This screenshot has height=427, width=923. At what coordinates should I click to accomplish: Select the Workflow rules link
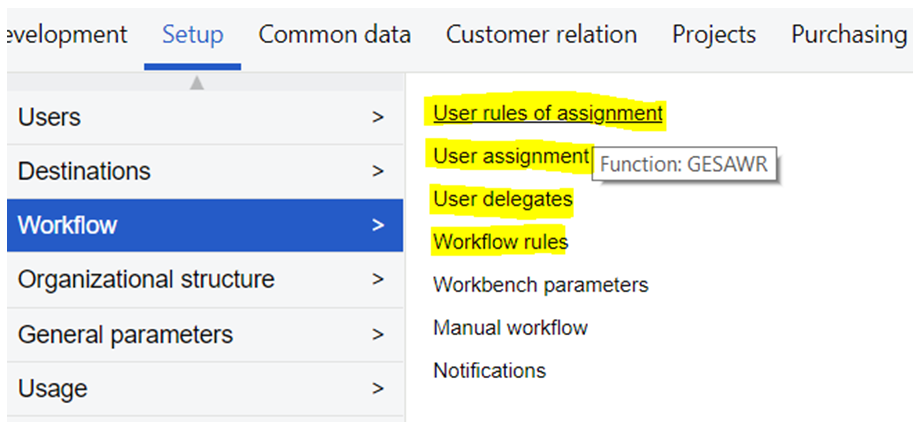(x=500, y=242)
